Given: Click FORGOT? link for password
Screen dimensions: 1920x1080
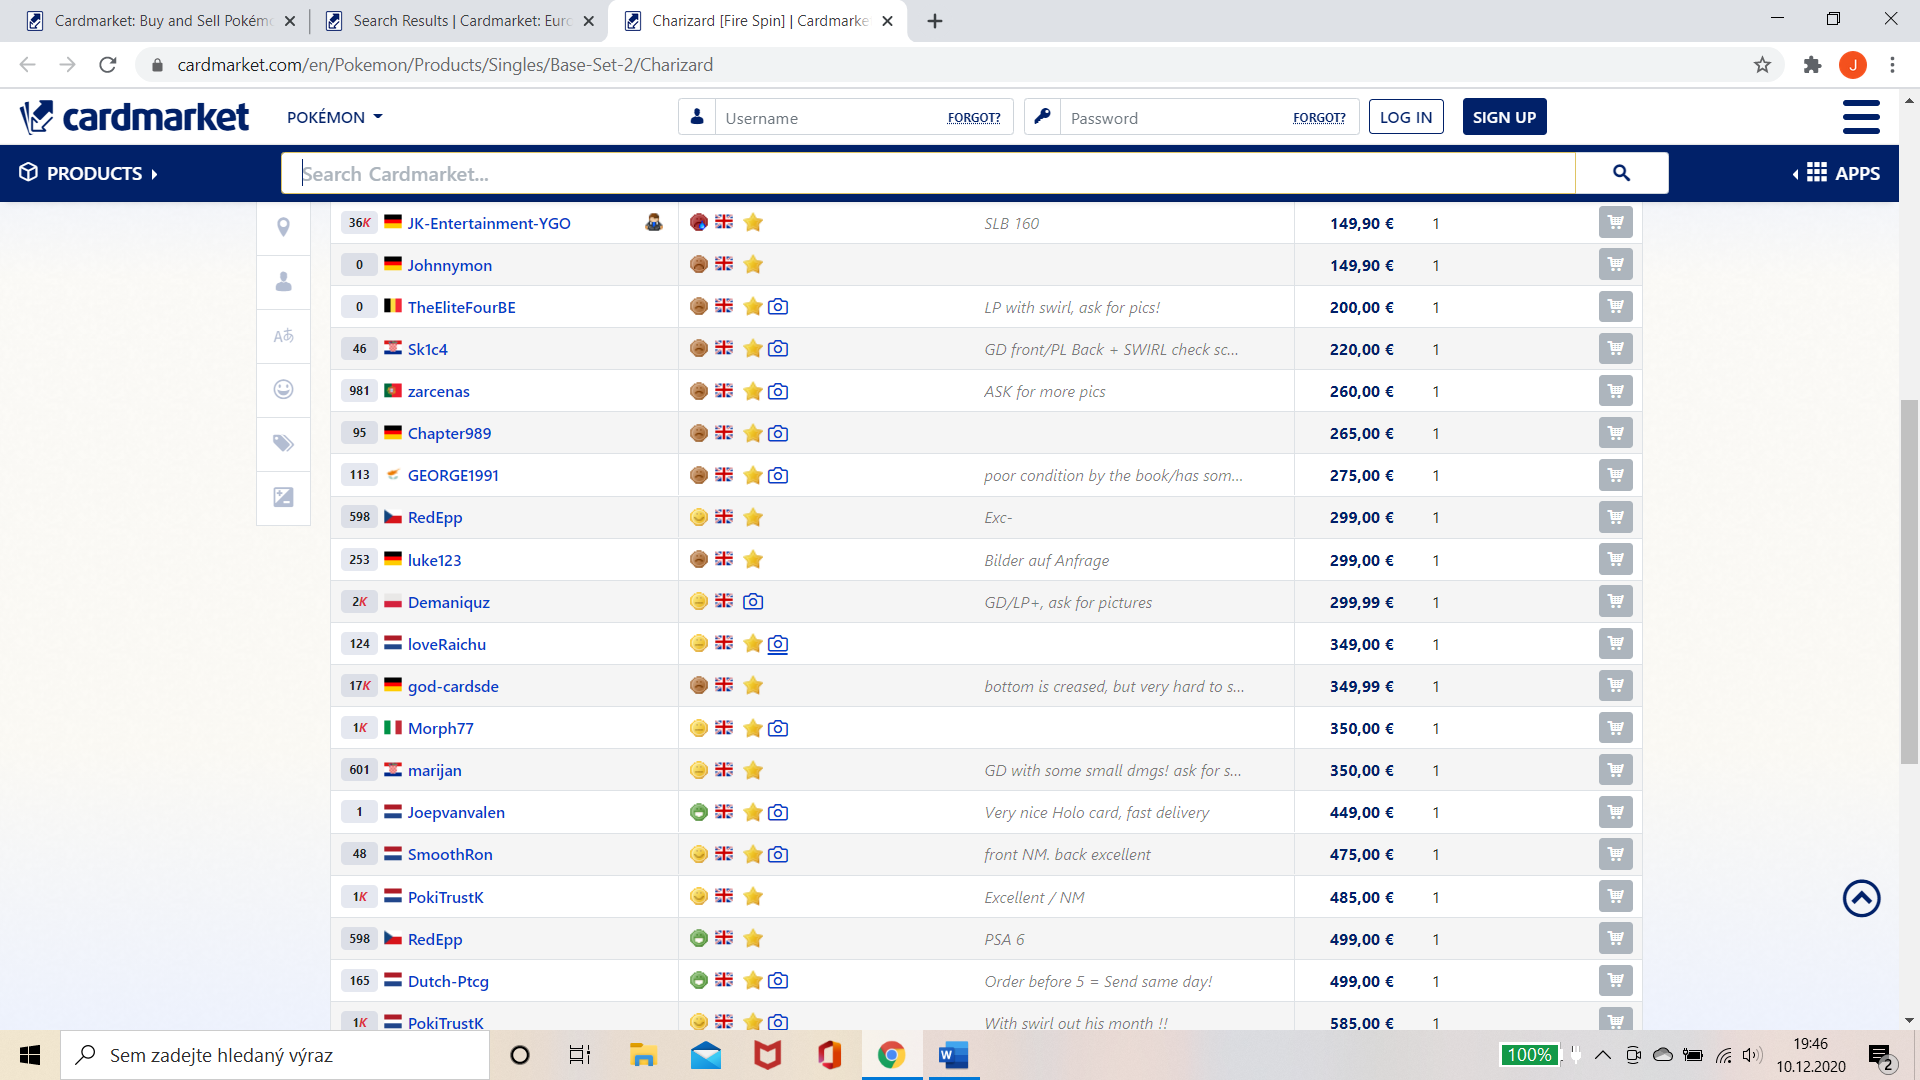Looking at the screenshot, I should click(x=1319, y=118).
